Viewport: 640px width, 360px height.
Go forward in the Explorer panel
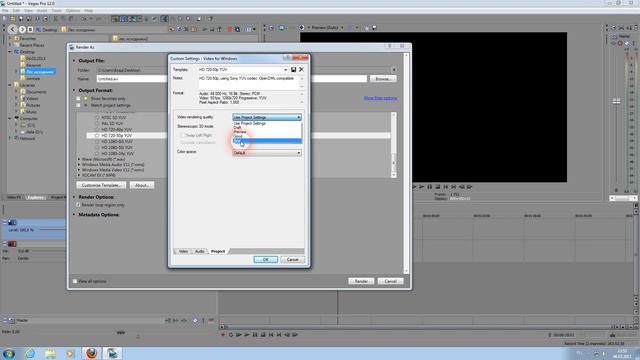(x=22, y=29)
